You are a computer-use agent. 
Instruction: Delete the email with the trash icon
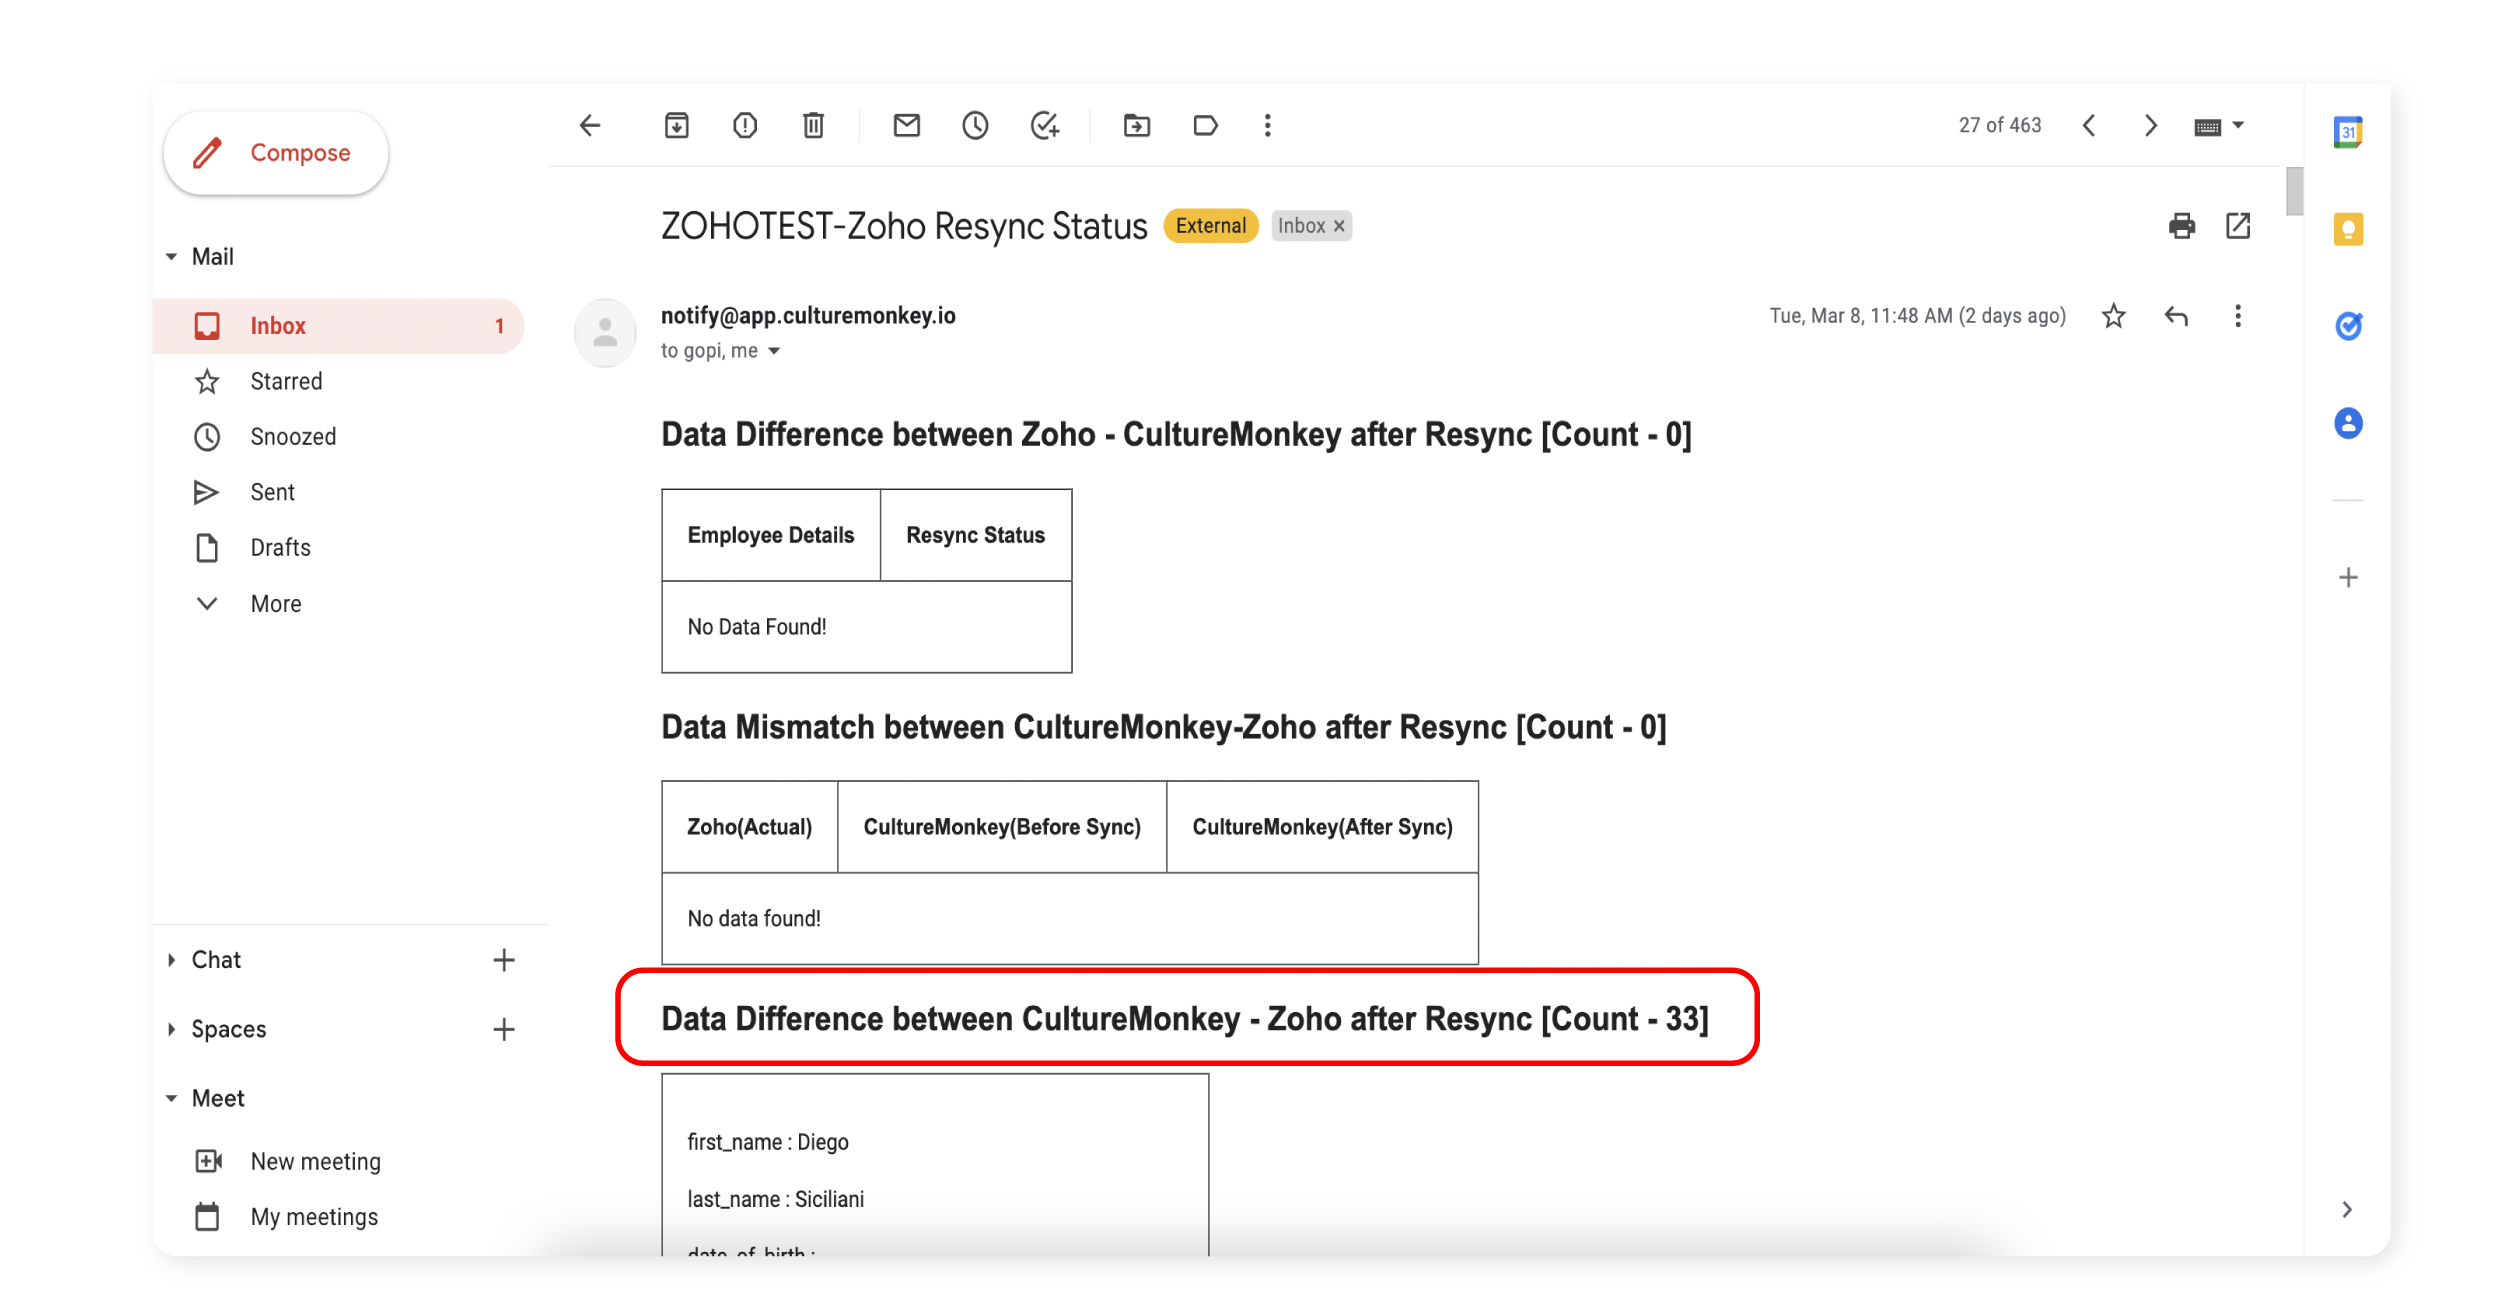(x=814, y=125)
